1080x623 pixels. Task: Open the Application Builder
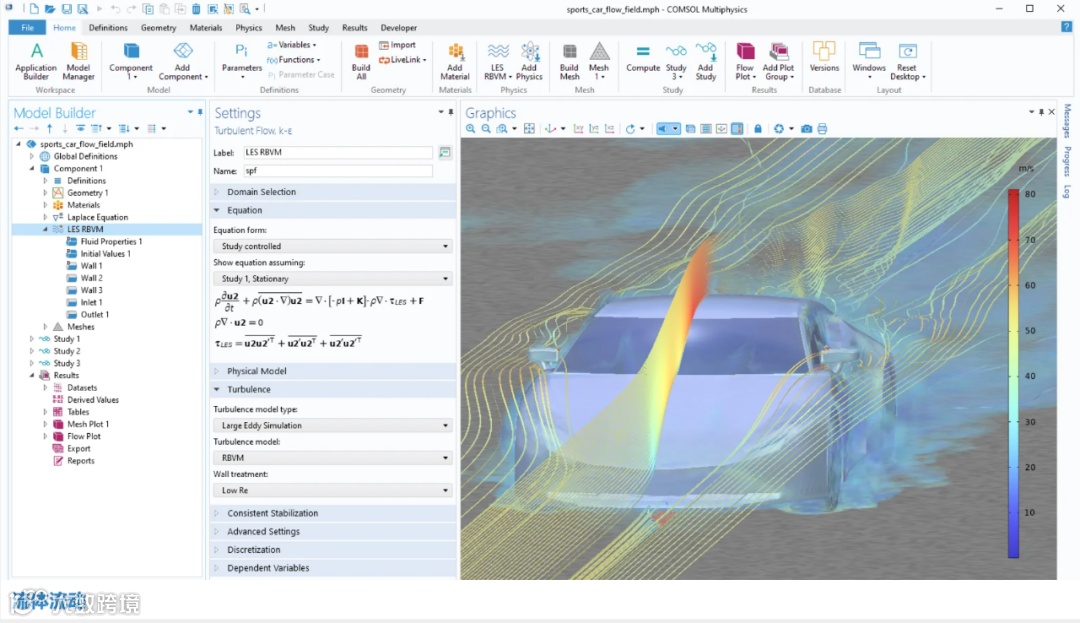36,61
